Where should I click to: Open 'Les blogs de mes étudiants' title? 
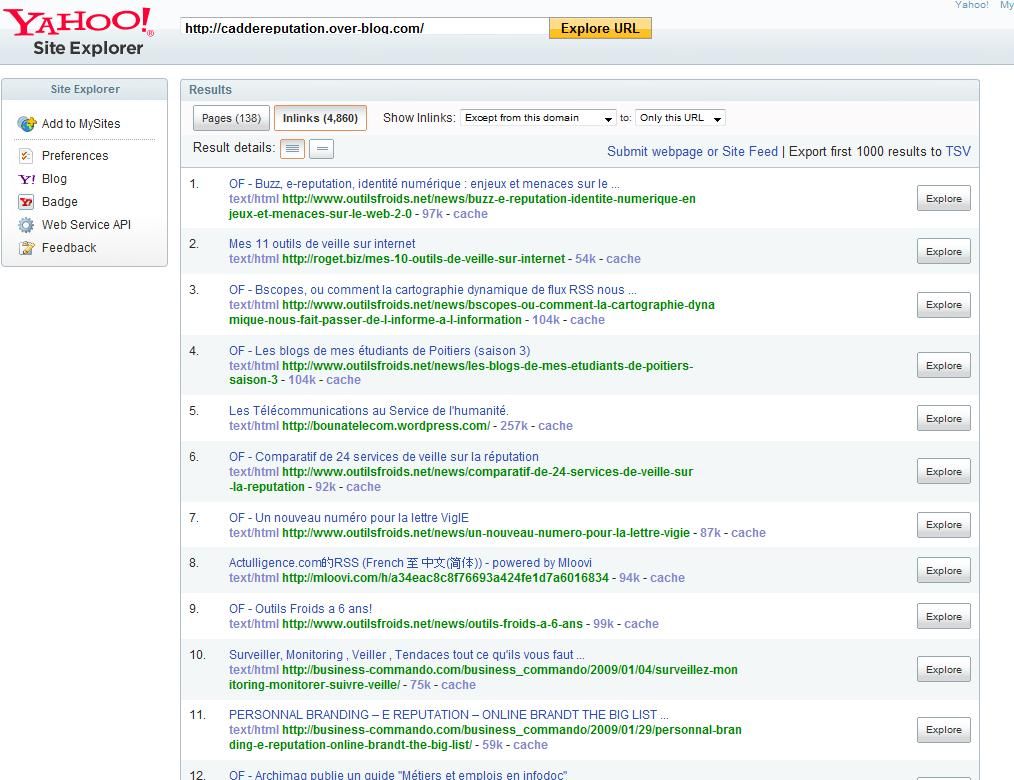(x=380, y=351)
